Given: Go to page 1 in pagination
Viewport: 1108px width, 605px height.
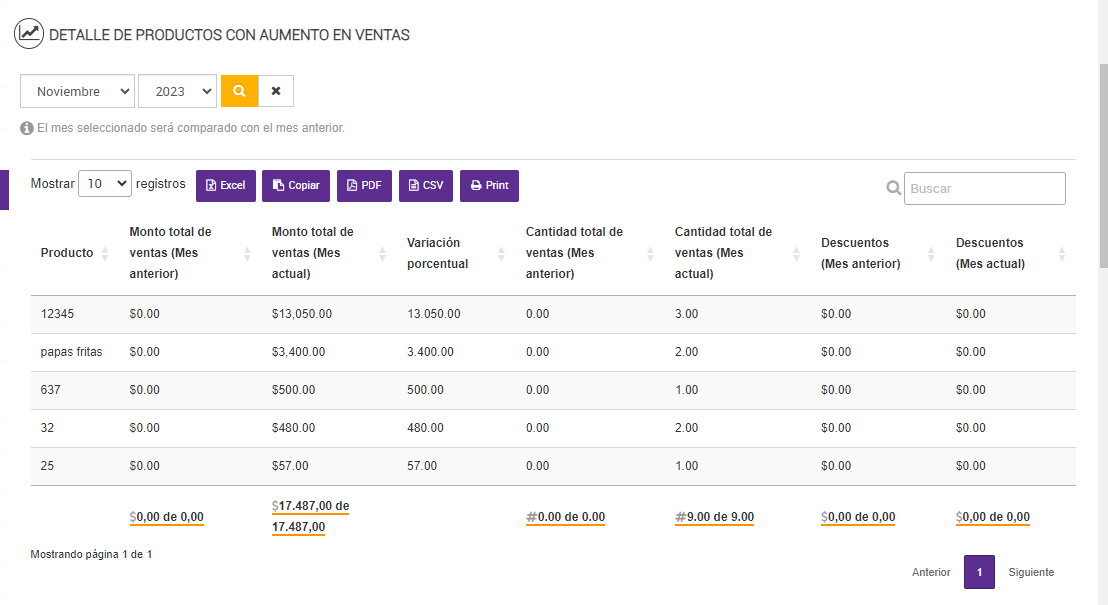Looking at the screenshot, I should point(979,572).
